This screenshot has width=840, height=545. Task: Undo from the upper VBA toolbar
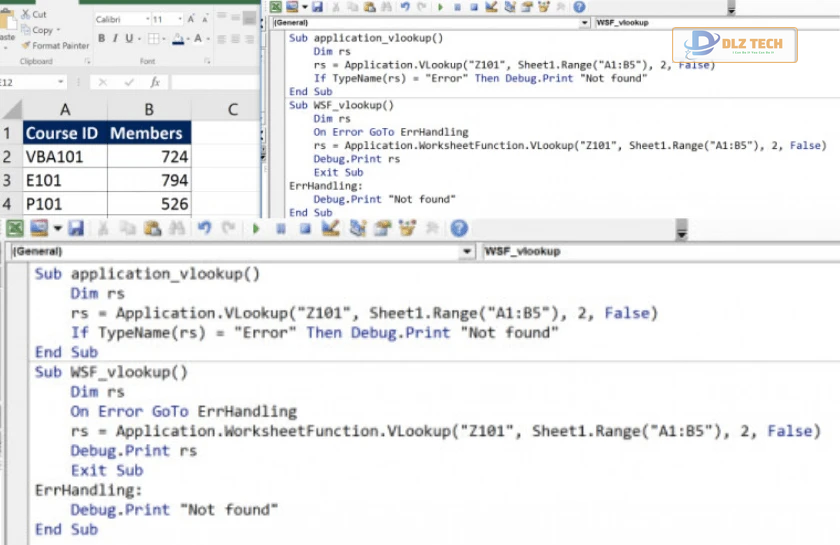coord(405,6)
